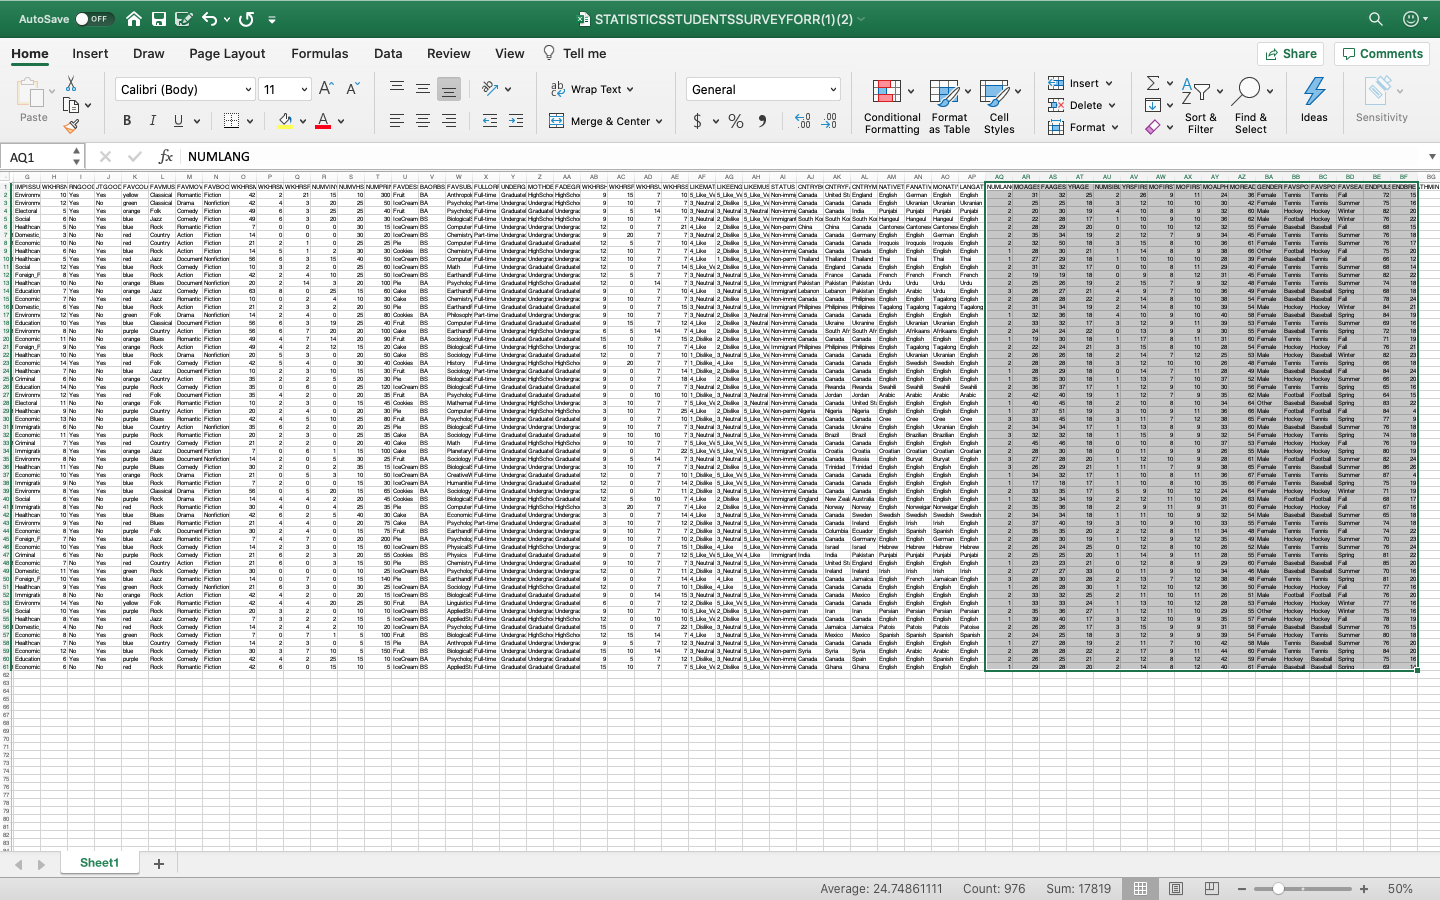Open the Clear eraser menu

click(x=1153, y=127)
